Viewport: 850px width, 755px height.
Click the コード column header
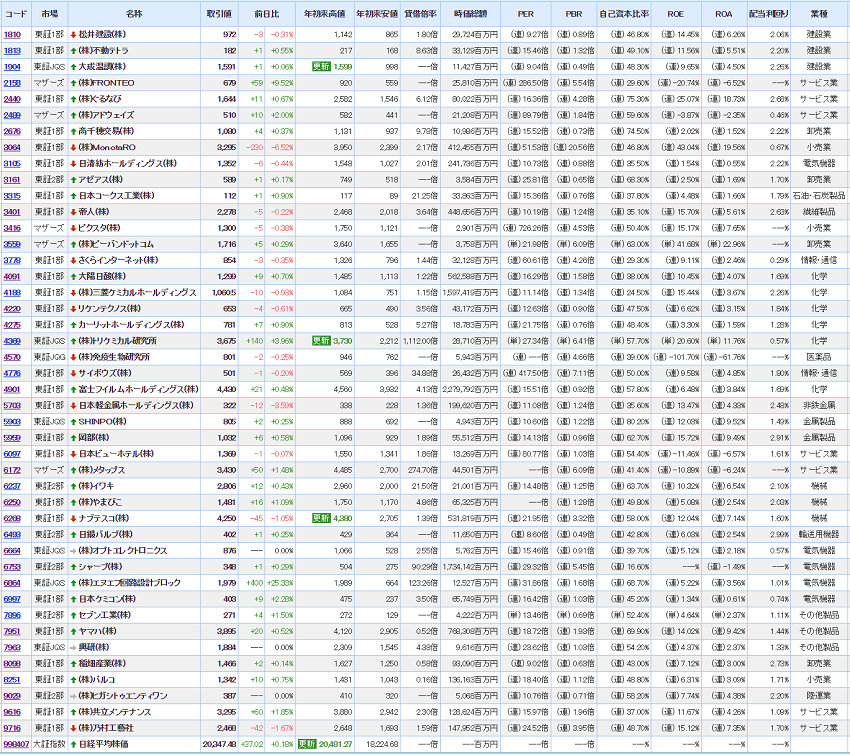[16, 14]
